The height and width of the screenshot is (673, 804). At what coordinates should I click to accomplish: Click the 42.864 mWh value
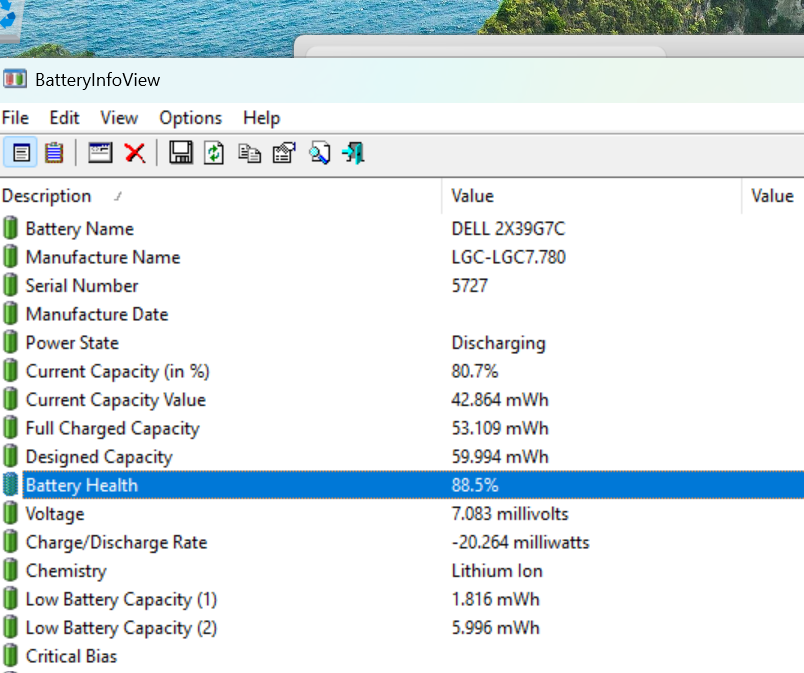coord(500,400)
